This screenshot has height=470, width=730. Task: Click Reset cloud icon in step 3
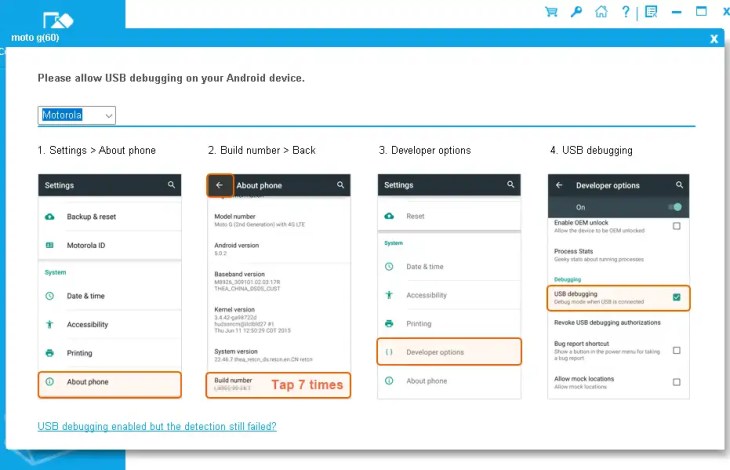click(x=389, y=216)
